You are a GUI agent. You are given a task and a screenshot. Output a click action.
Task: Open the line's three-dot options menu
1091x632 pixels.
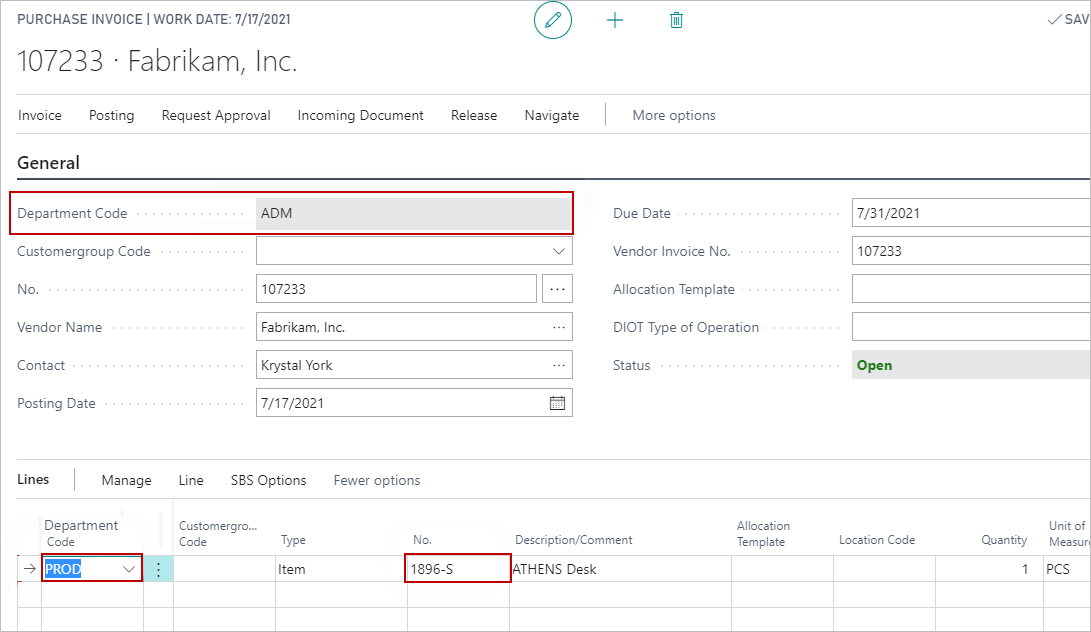[x=158, y=569]
